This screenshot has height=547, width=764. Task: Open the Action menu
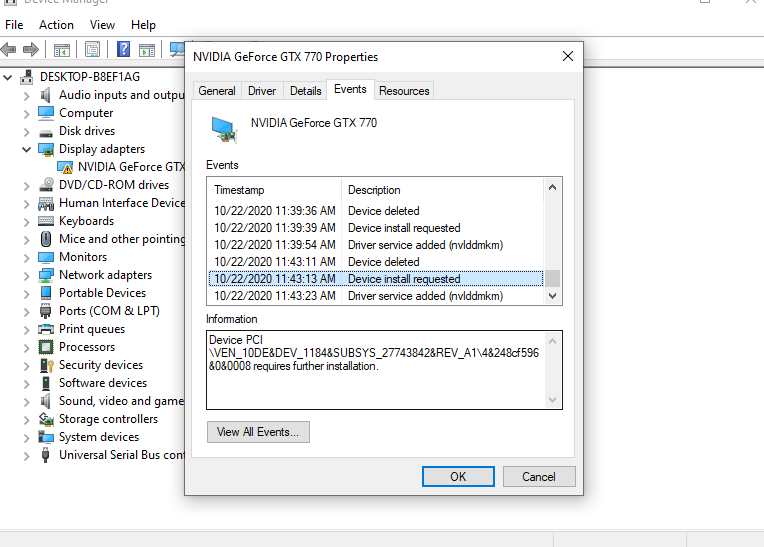[x=57, y=25]
